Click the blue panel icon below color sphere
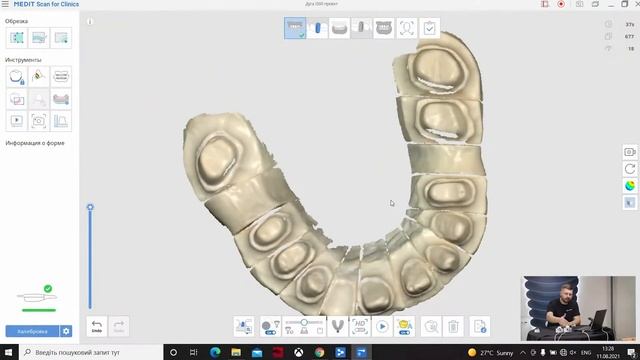 pos(630,202)
